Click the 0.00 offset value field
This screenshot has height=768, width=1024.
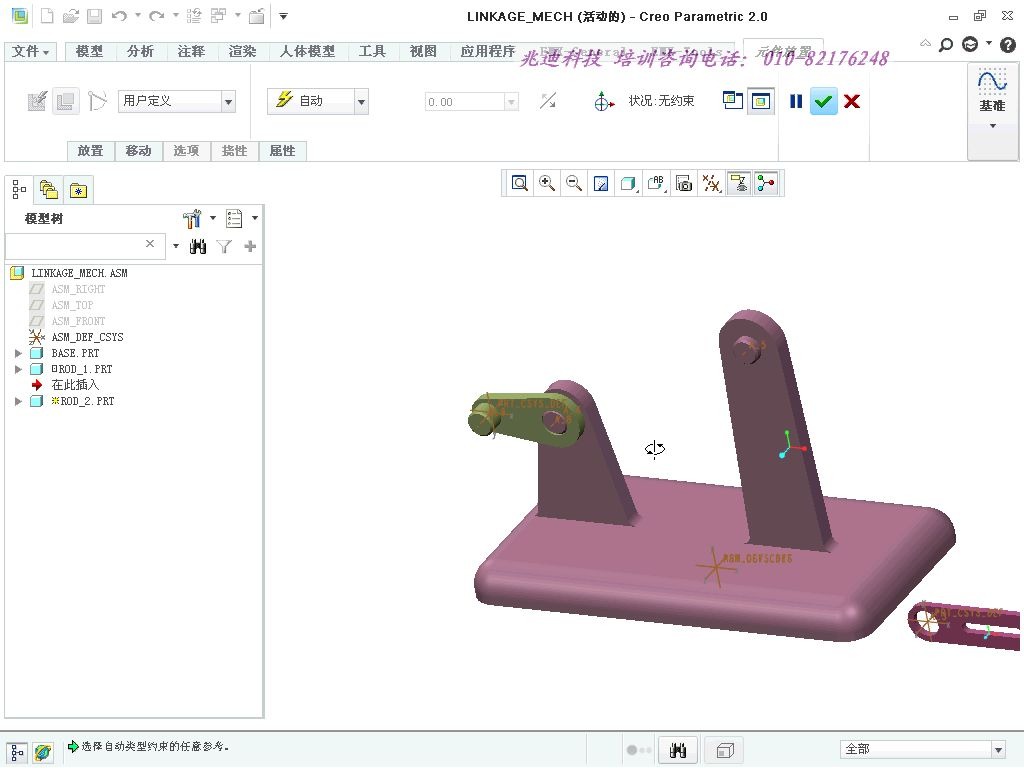point(465,101)
